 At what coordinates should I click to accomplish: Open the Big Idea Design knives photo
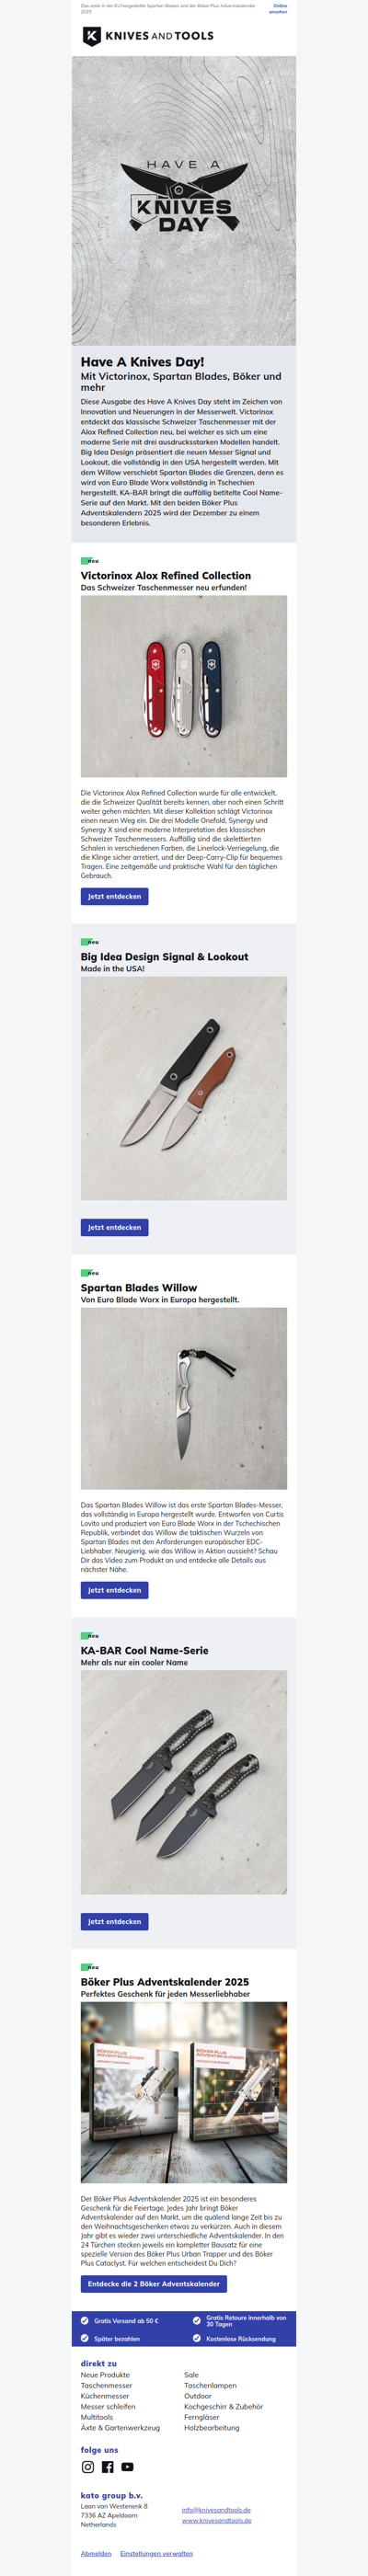point(184,1088)
